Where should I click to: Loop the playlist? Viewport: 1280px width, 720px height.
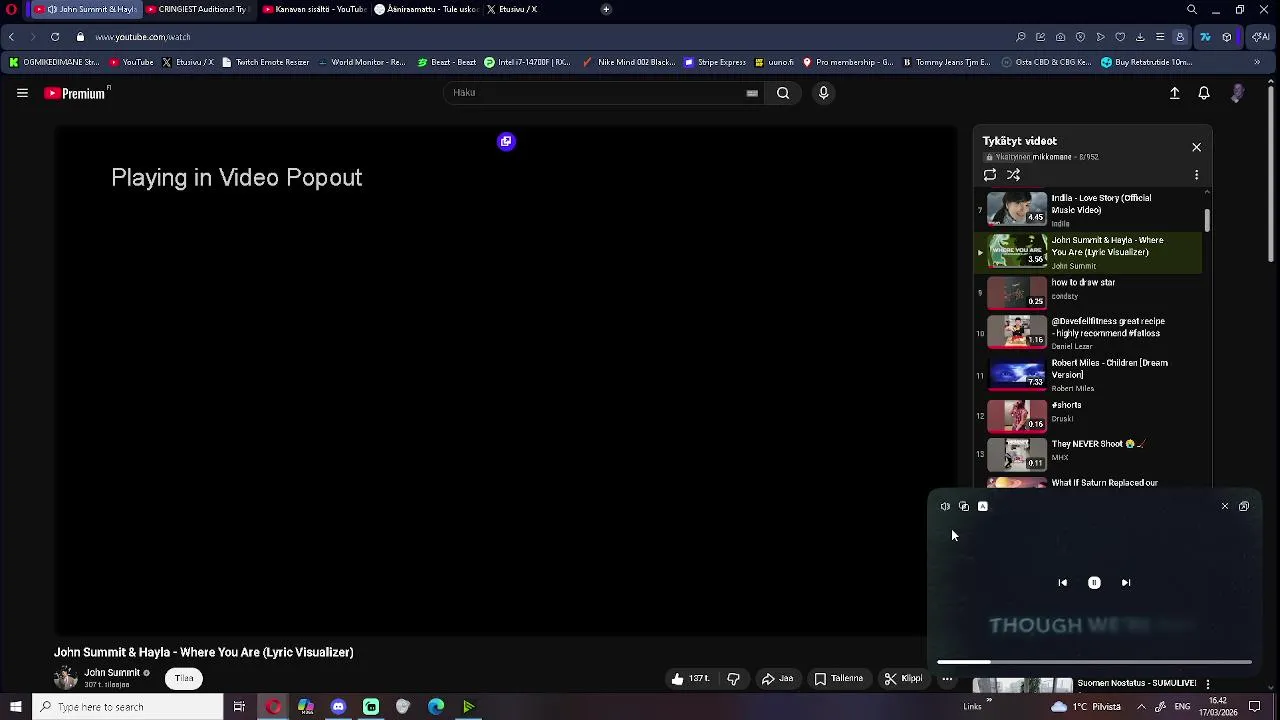tap(990, 175)
